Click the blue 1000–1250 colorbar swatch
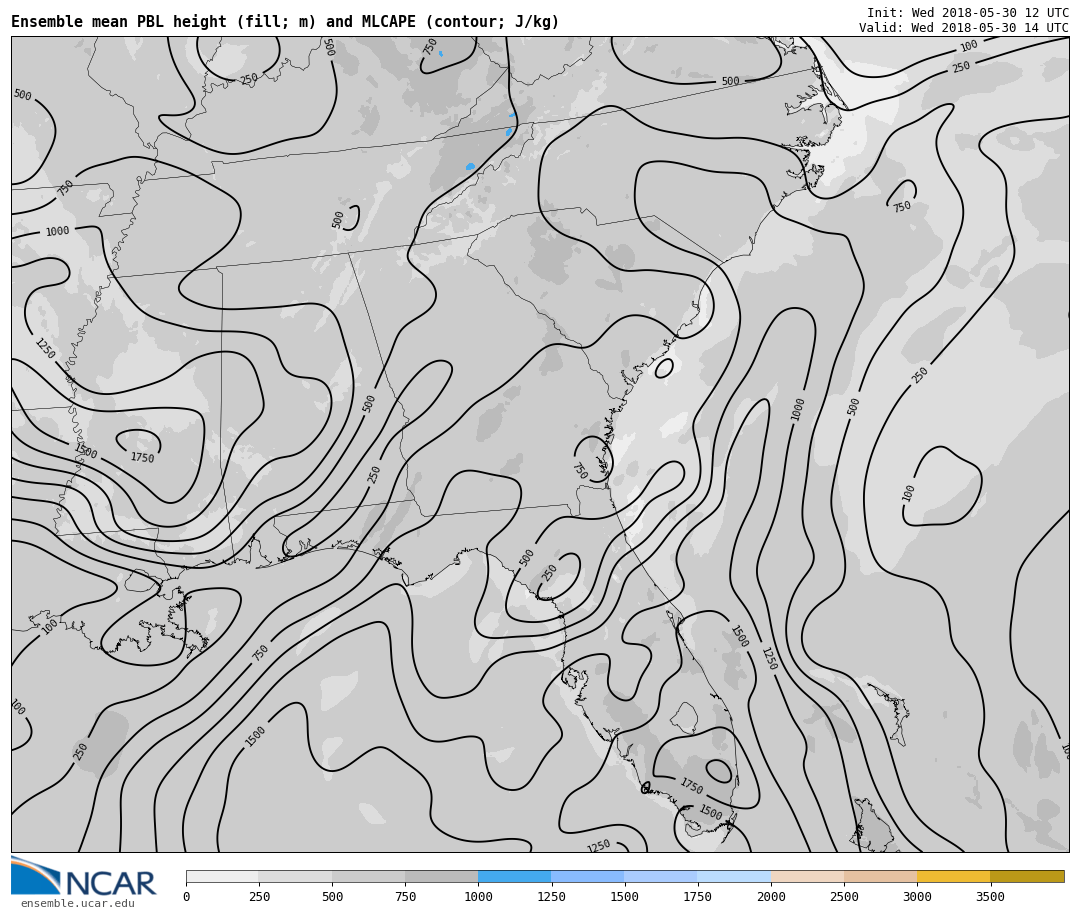The image size is (1080, 915). pos(514,876)
